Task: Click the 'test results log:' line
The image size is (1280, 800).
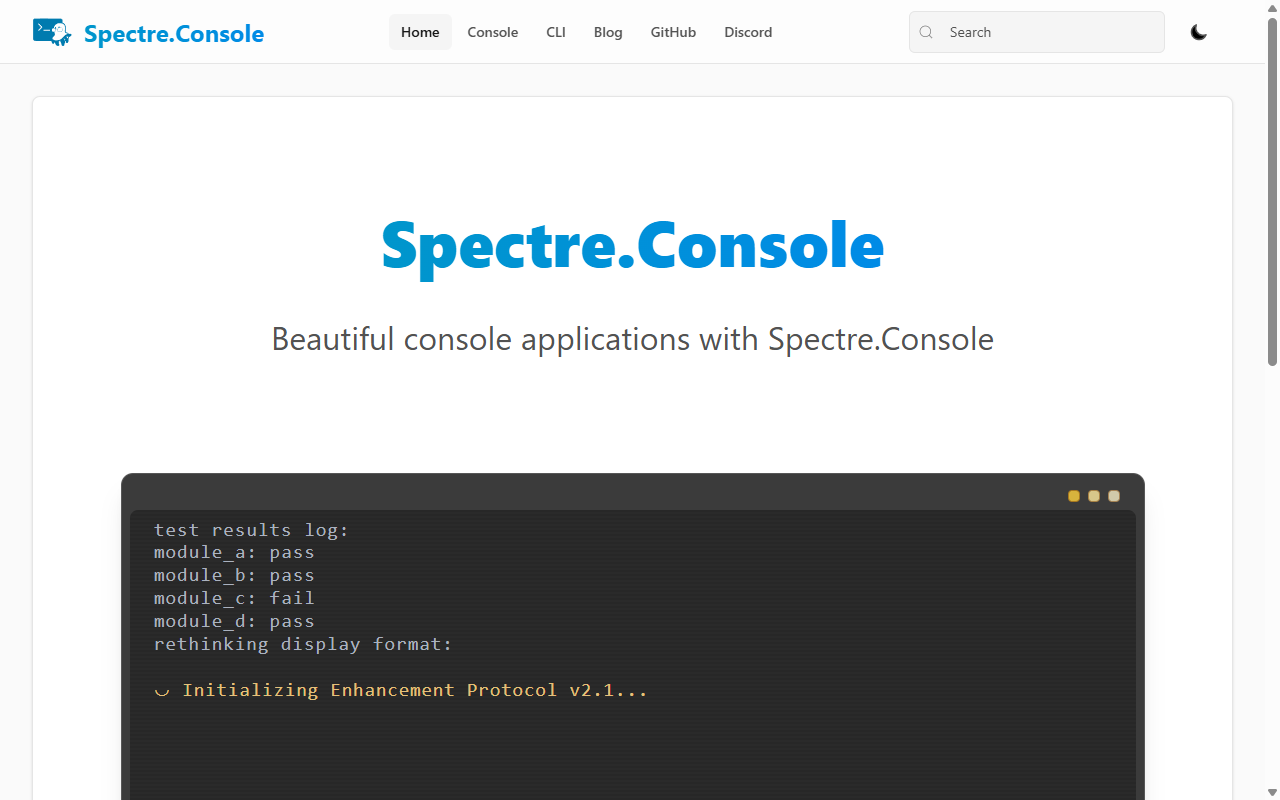Action: [251, 530]
